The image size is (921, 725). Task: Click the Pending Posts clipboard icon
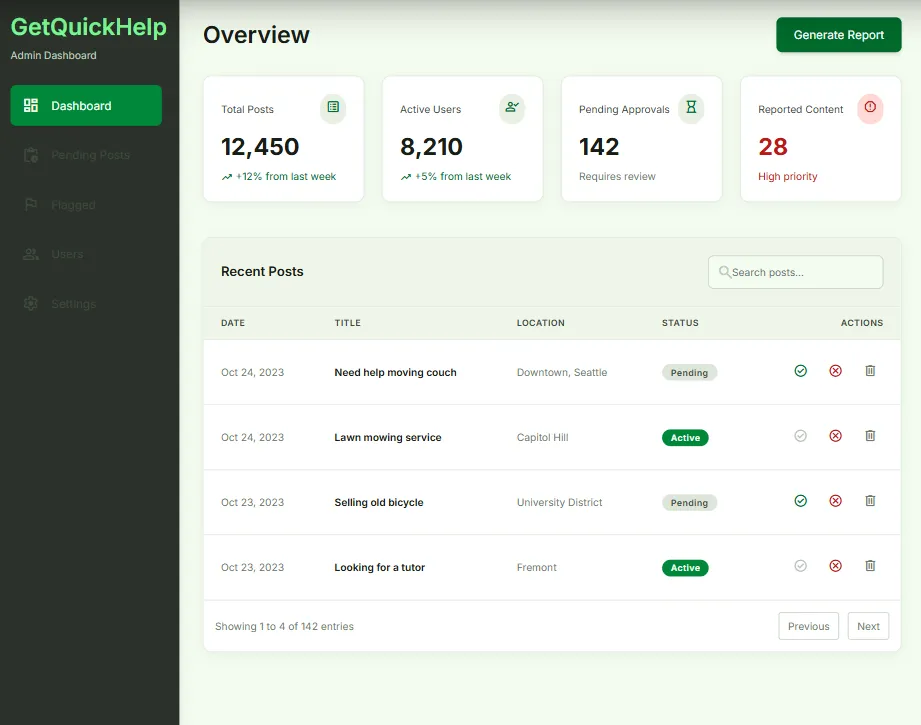pyautogui.click(x=31, y=155)
